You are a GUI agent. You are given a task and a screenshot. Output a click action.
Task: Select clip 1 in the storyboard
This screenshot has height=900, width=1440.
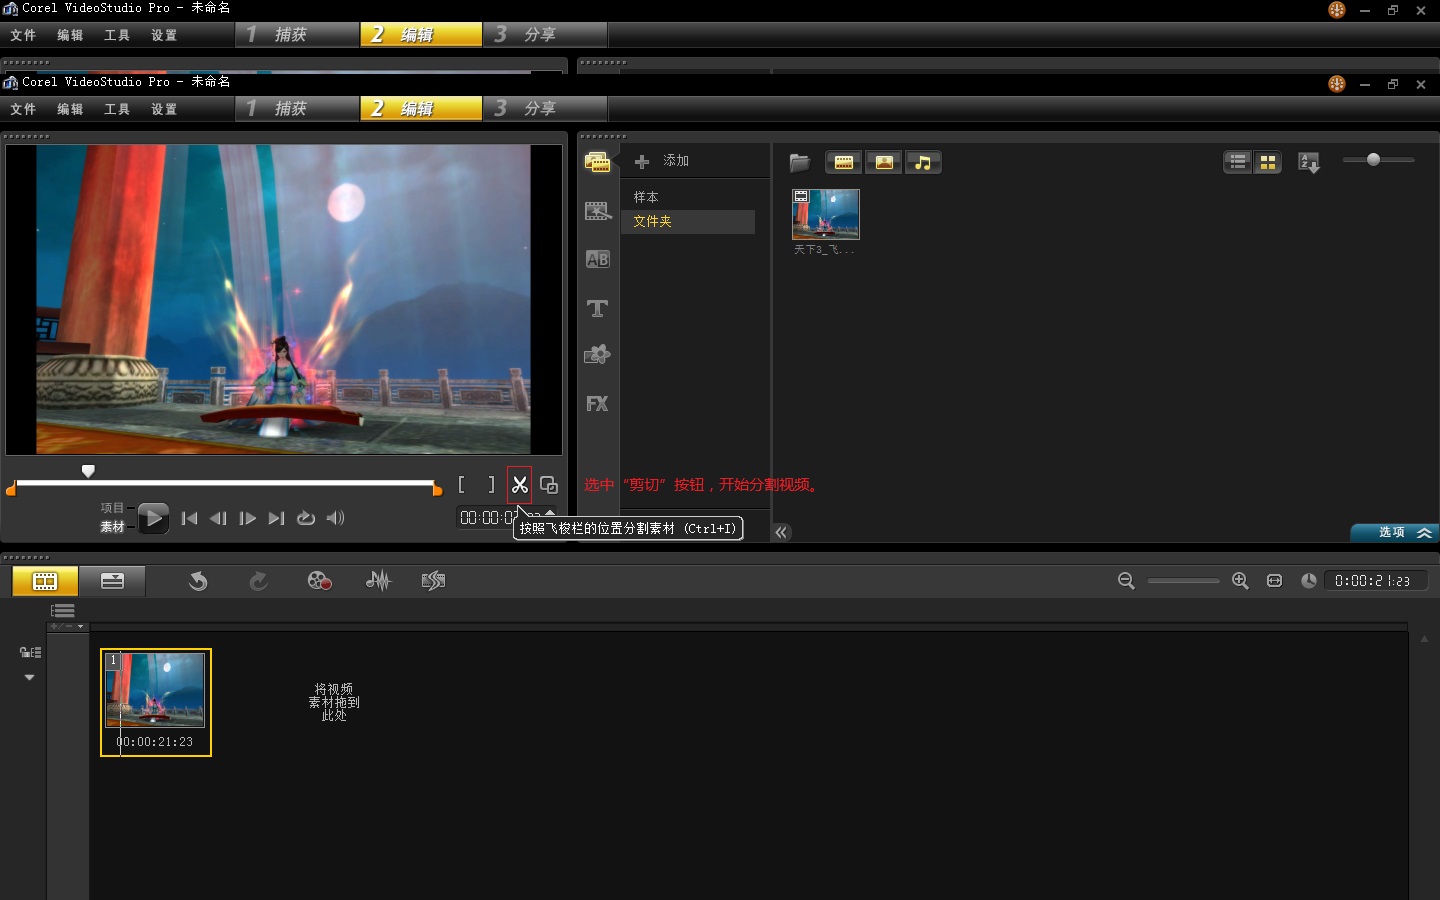(x=156, y=702)
